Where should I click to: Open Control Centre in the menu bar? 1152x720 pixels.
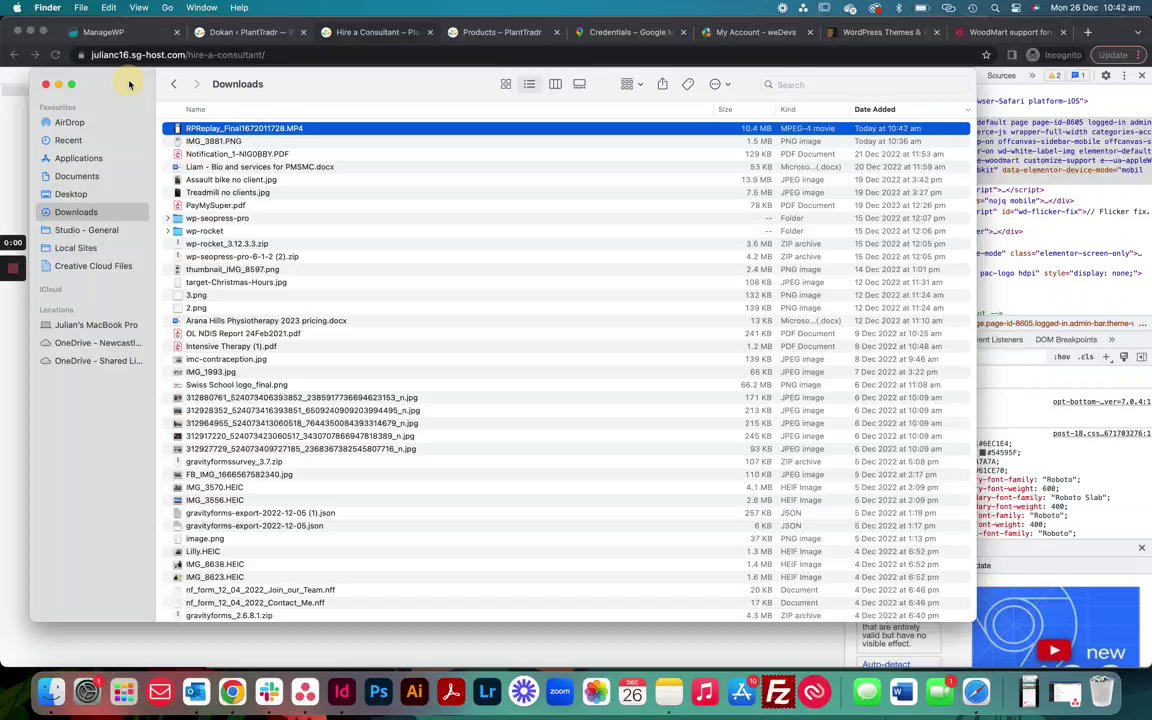[1016, 8]
